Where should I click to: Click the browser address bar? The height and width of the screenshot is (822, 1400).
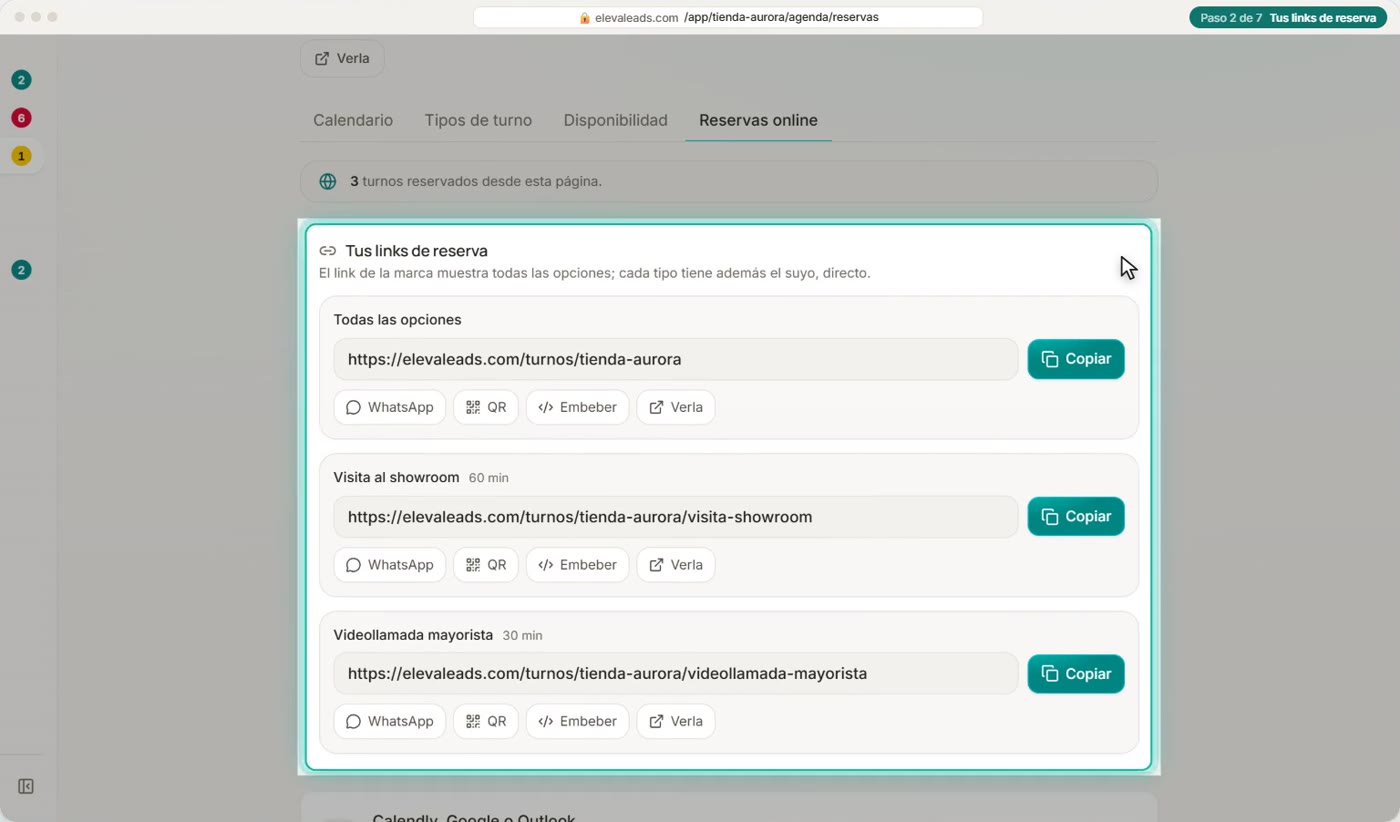728,17
